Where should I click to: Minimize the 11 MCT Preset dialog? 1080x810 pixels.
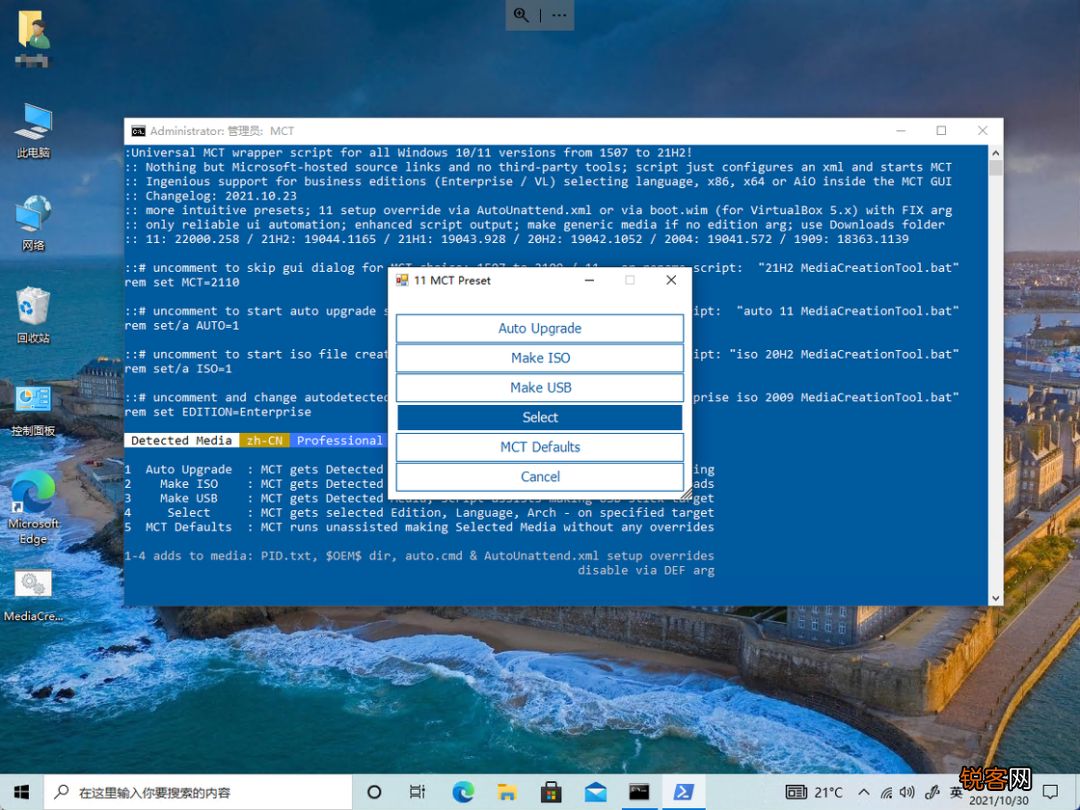pyautogui.click(x=589, y=280)
